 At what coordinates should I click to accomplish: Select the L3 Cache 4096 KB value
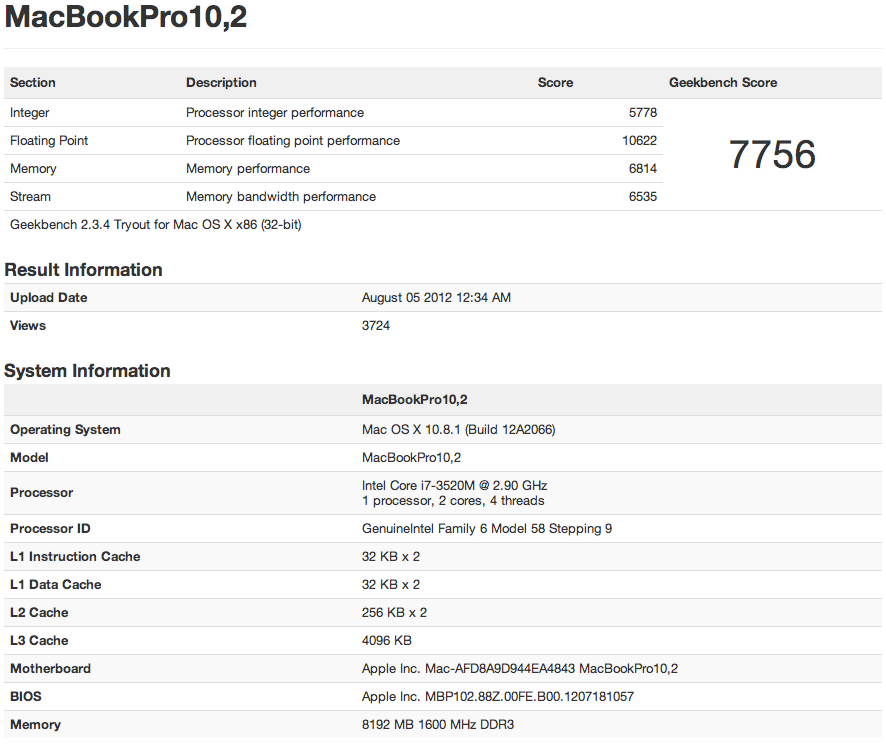(387, 641)
